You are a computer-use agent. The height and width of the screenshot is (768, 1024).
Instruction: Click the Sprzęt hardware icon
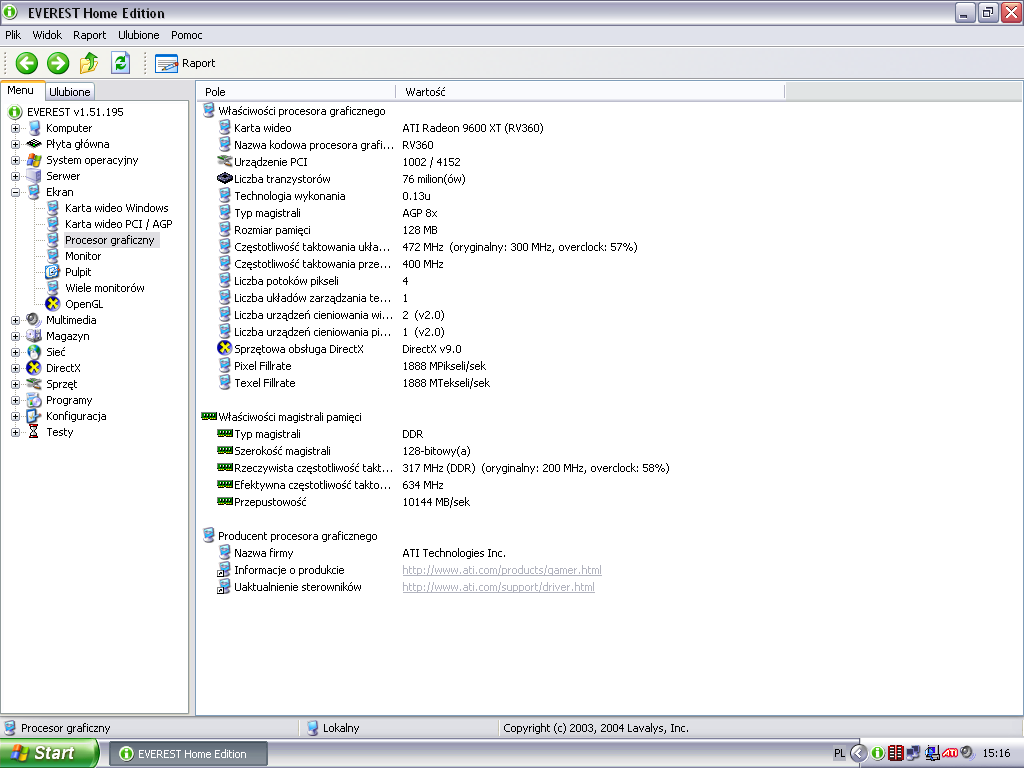(x=34, y=384)
